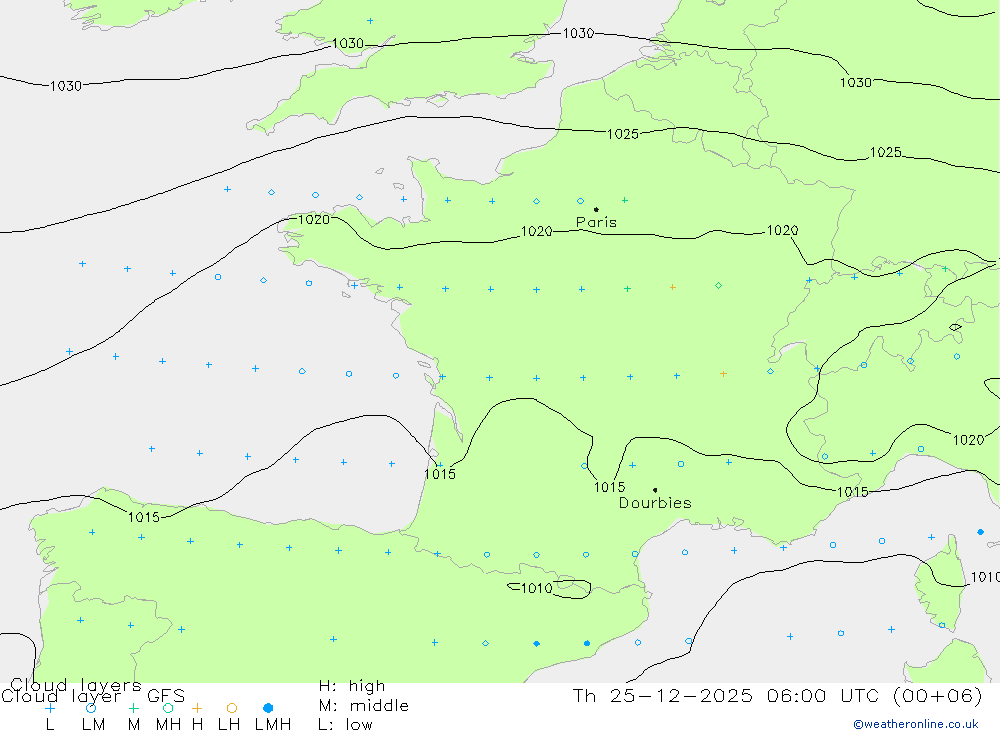Click the 1010 isobar label in the Pyrenees
This screenshot has width=1000, height=733.
point(536,588)
